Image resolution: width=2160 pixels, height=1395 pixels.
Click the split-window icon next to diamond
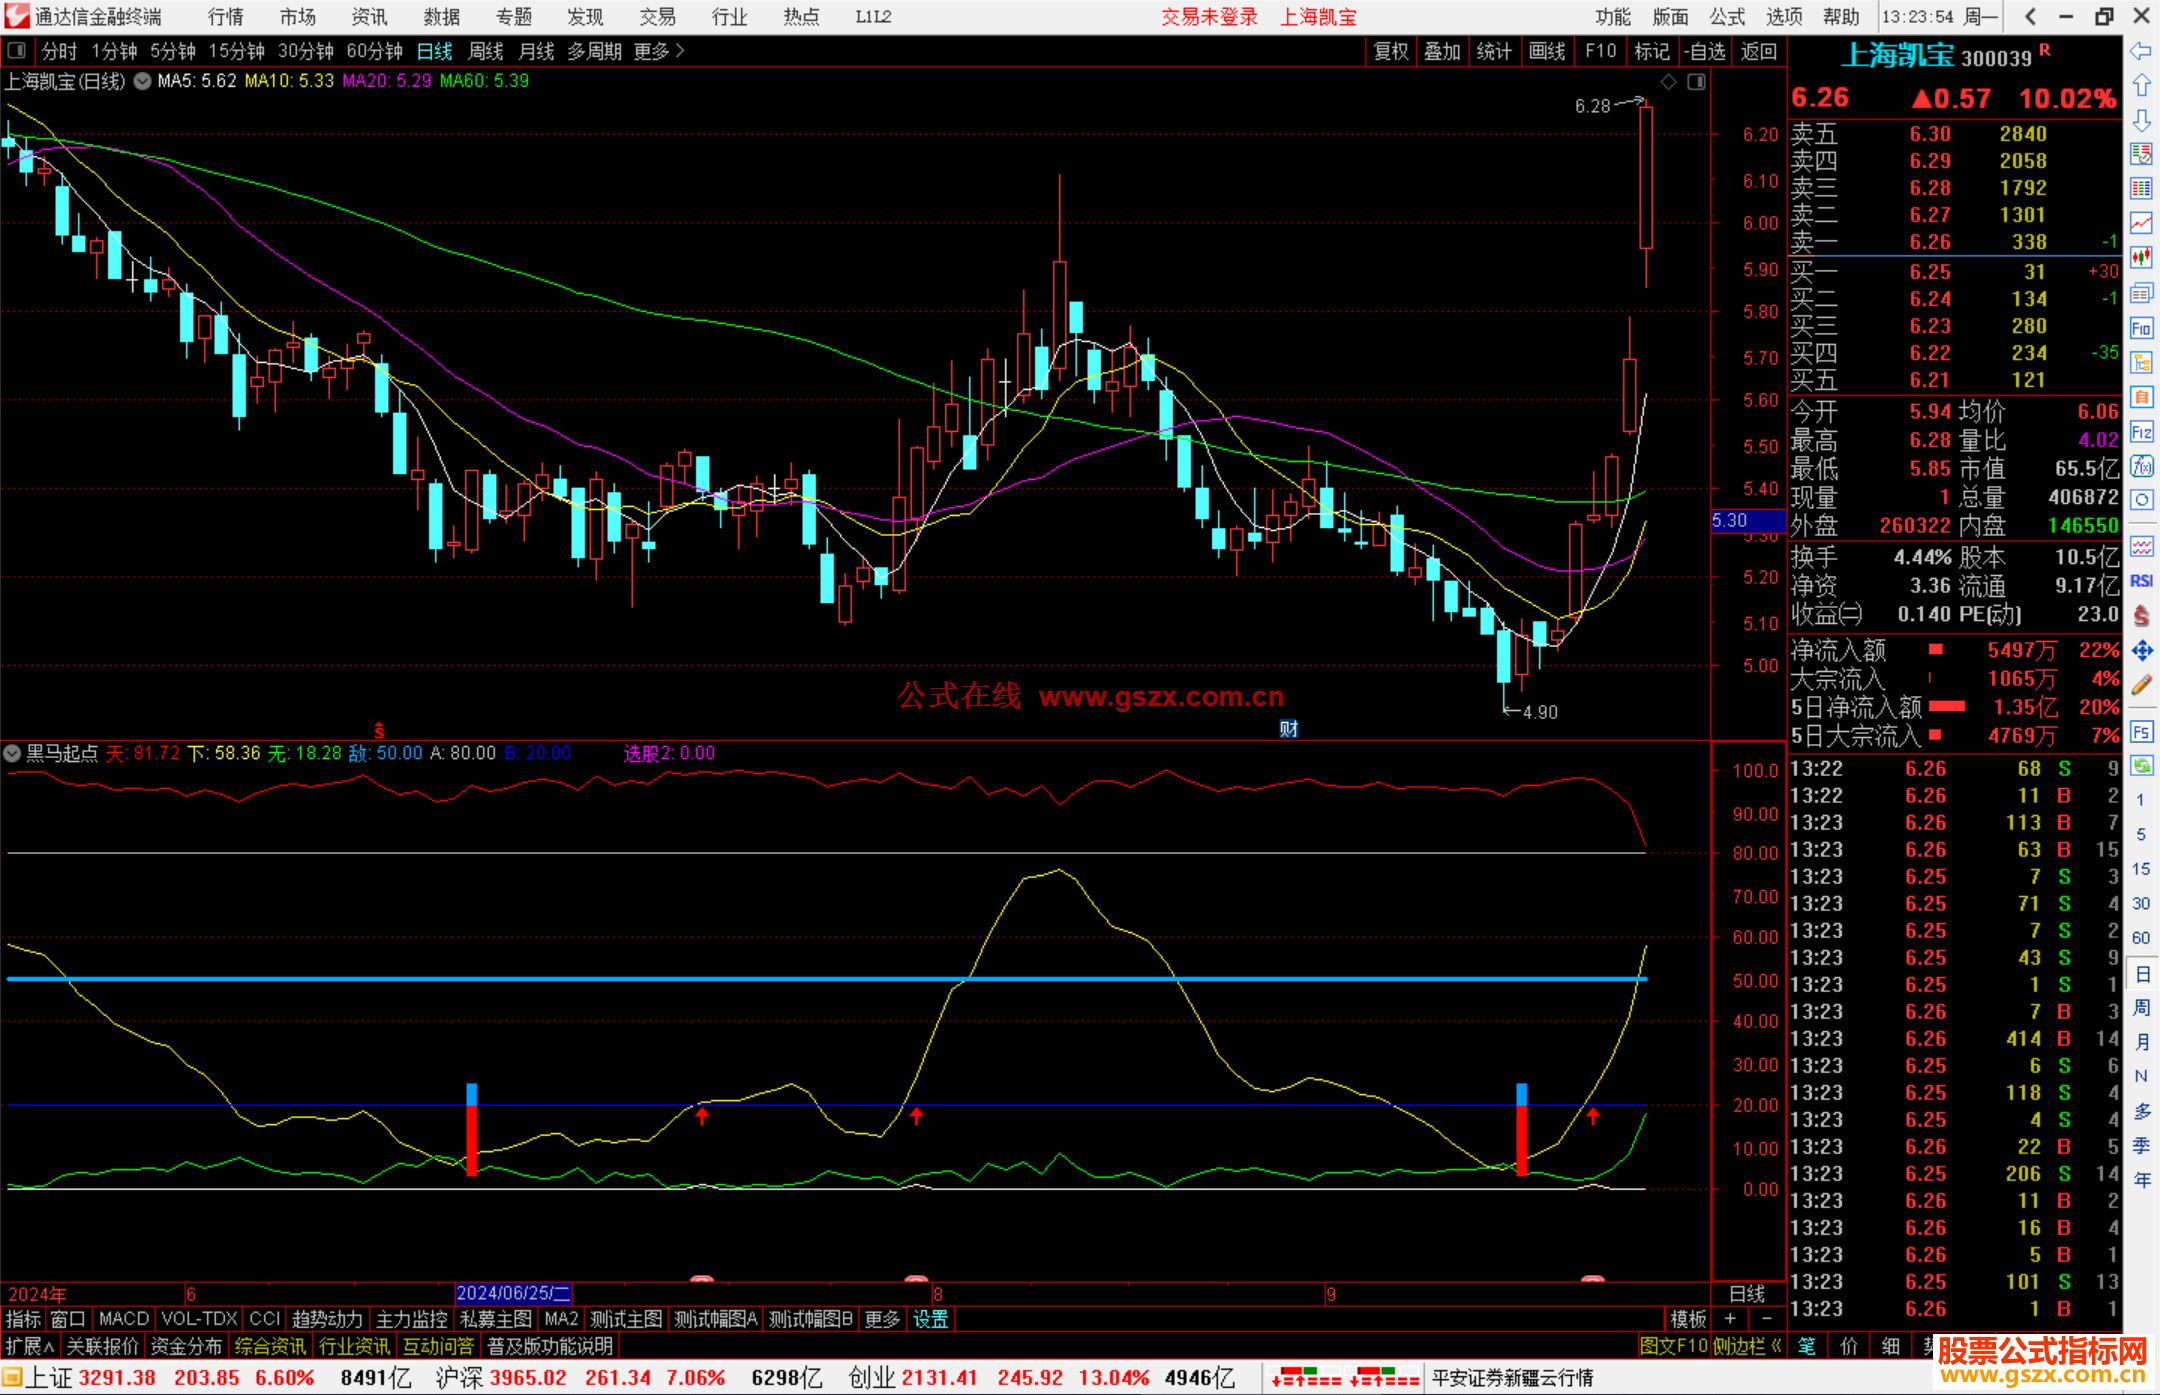1696,82
